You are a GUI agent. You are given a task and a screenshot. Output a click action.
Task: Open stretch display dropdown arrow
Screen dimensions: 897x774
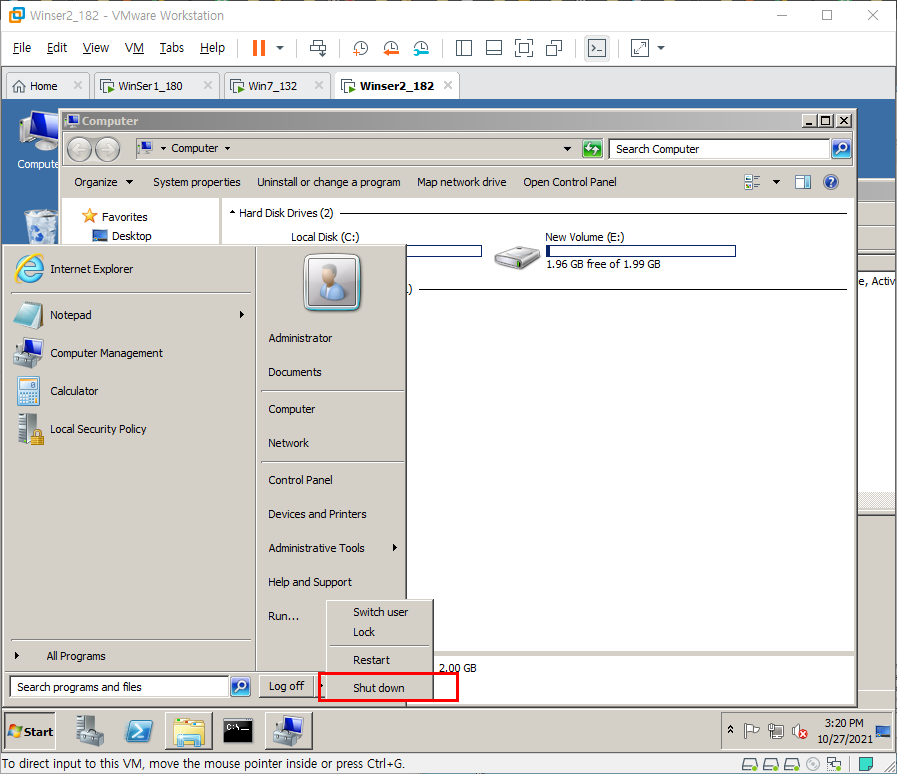[x=661, y=48]
